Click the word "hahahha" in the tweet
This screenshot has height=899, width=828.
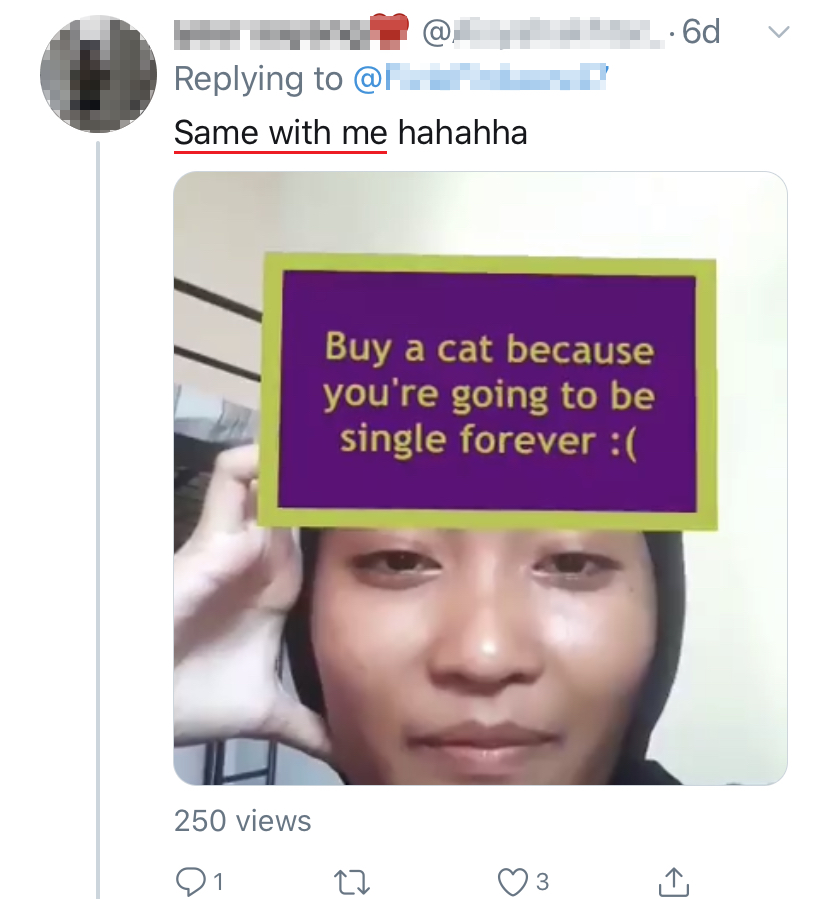tap(462, 132)
